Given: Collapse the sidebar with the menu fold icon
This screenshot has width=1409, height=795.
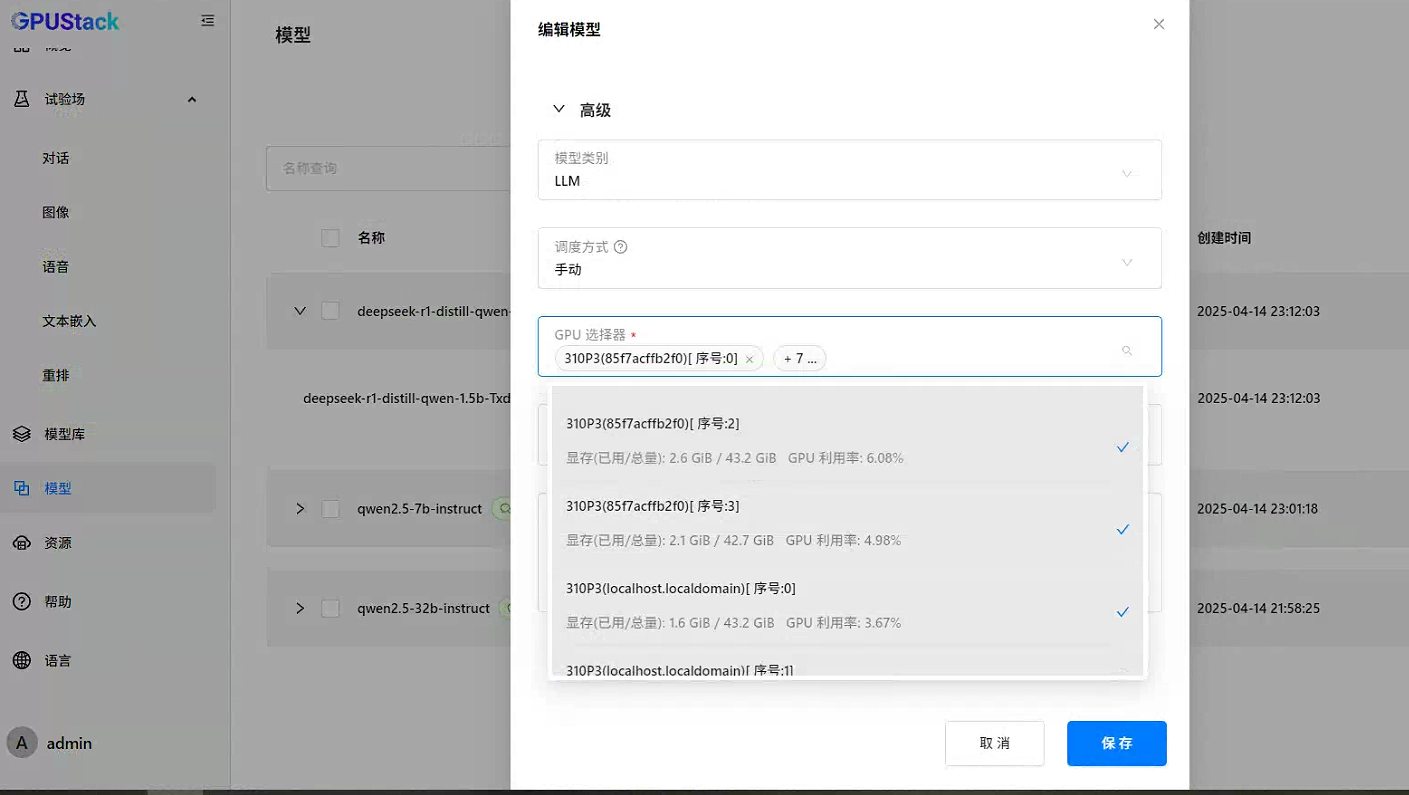Looking at the screenshot, I should coord(207,20).
